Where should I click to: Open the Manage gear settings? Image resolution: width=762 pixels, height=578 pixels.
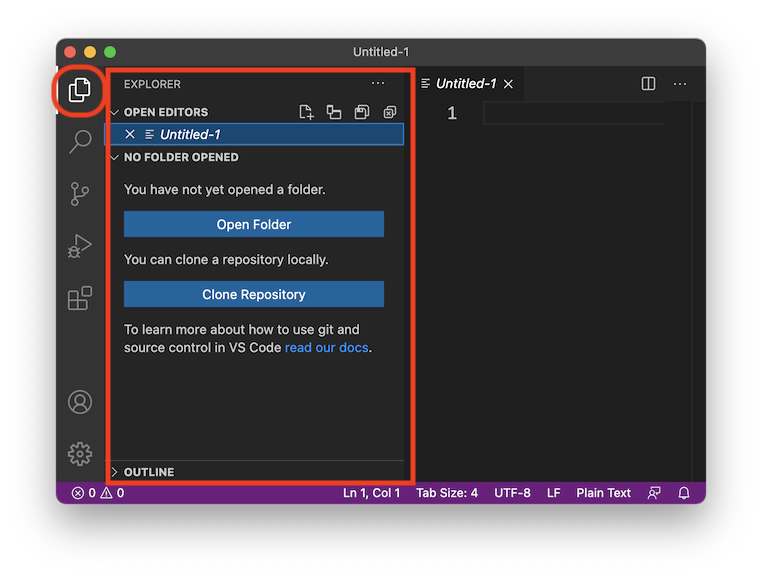click(x=80, y=453)
